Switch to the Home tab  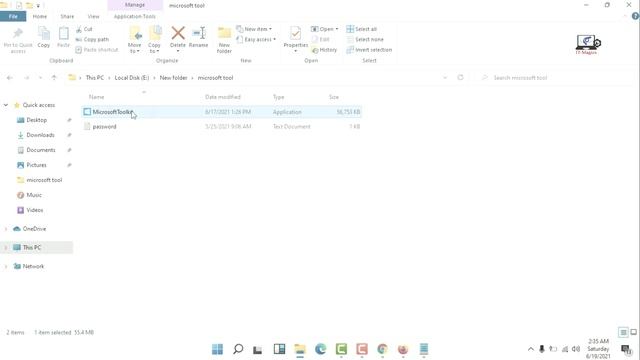click(40, 16)
